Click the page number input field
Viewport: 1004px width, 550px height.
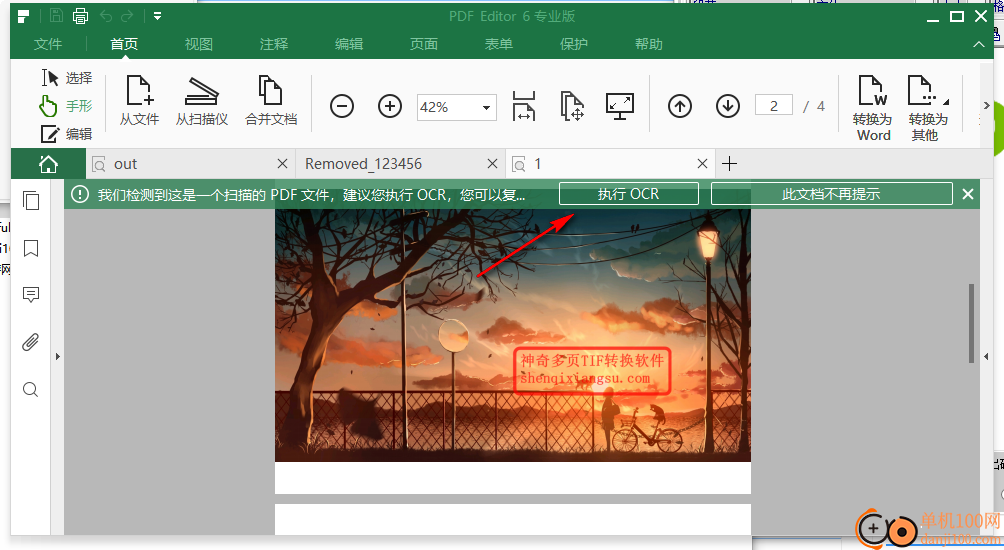773,106
